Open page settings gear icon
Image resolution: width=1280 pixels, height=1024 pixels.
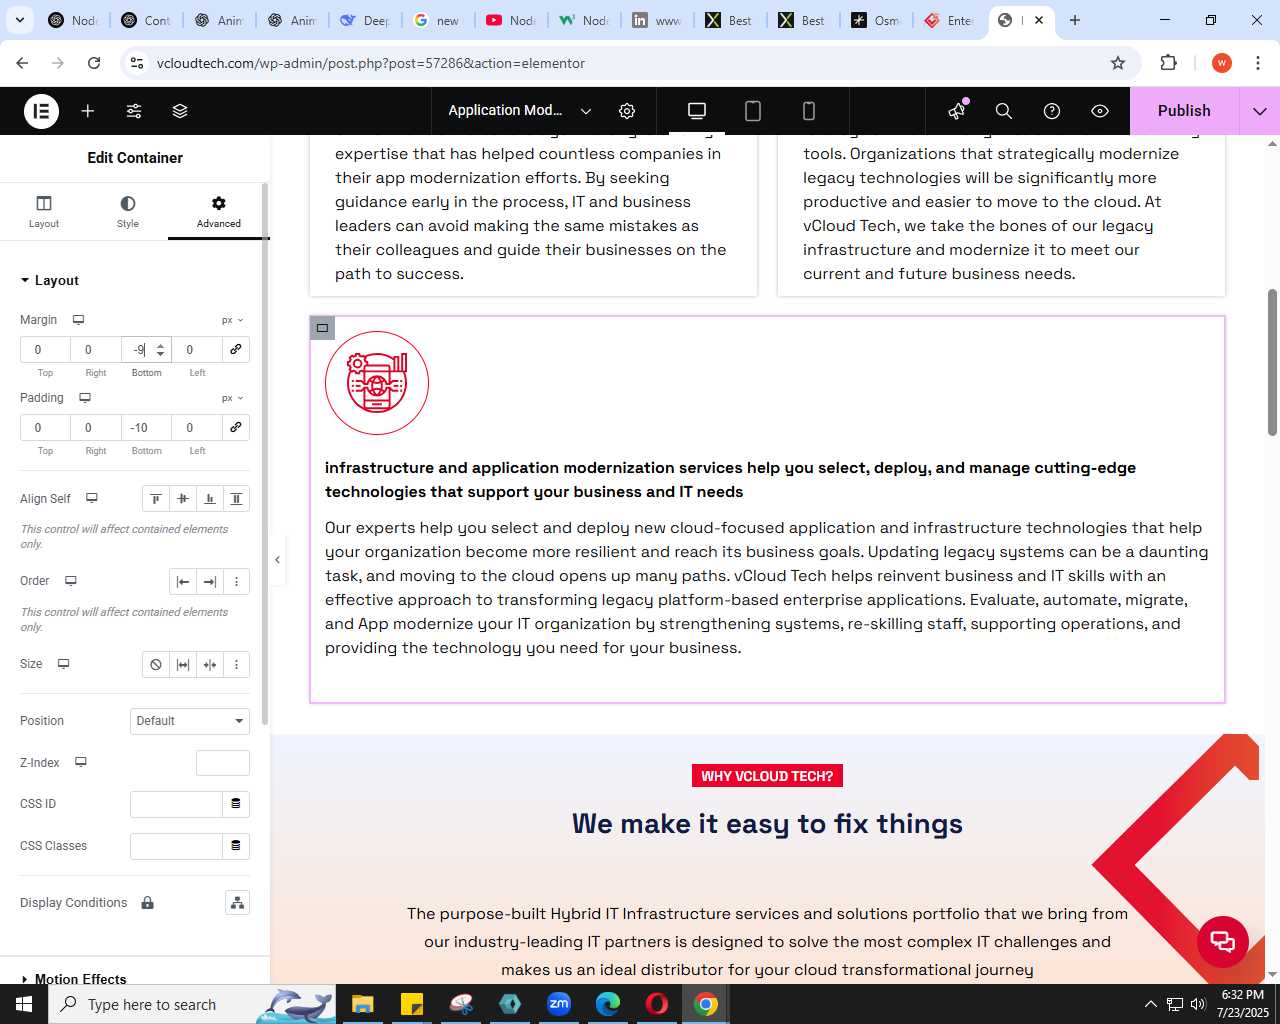point(627,111)
